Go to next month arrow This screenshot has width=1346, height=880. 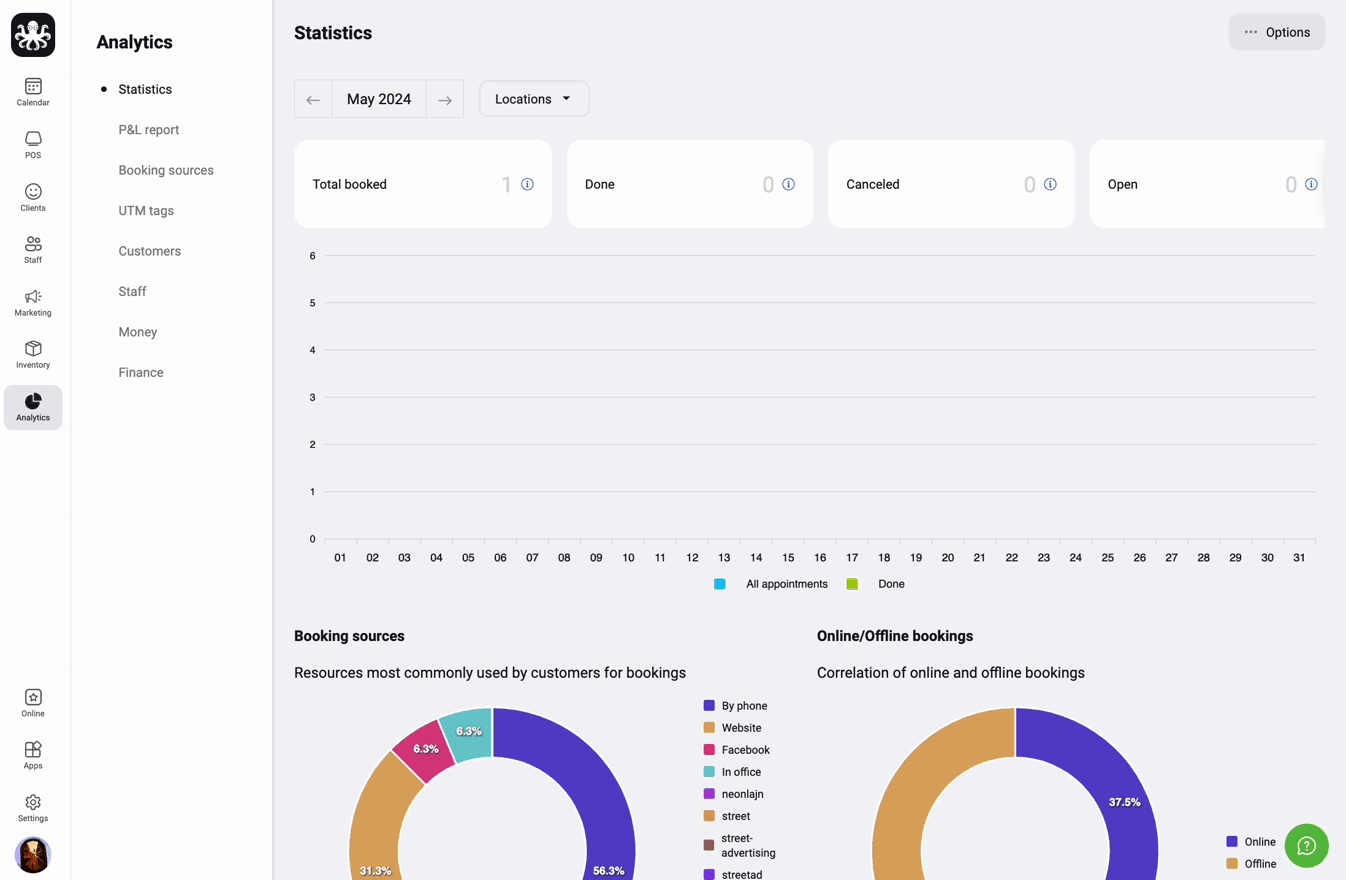(x=445, y=99)
